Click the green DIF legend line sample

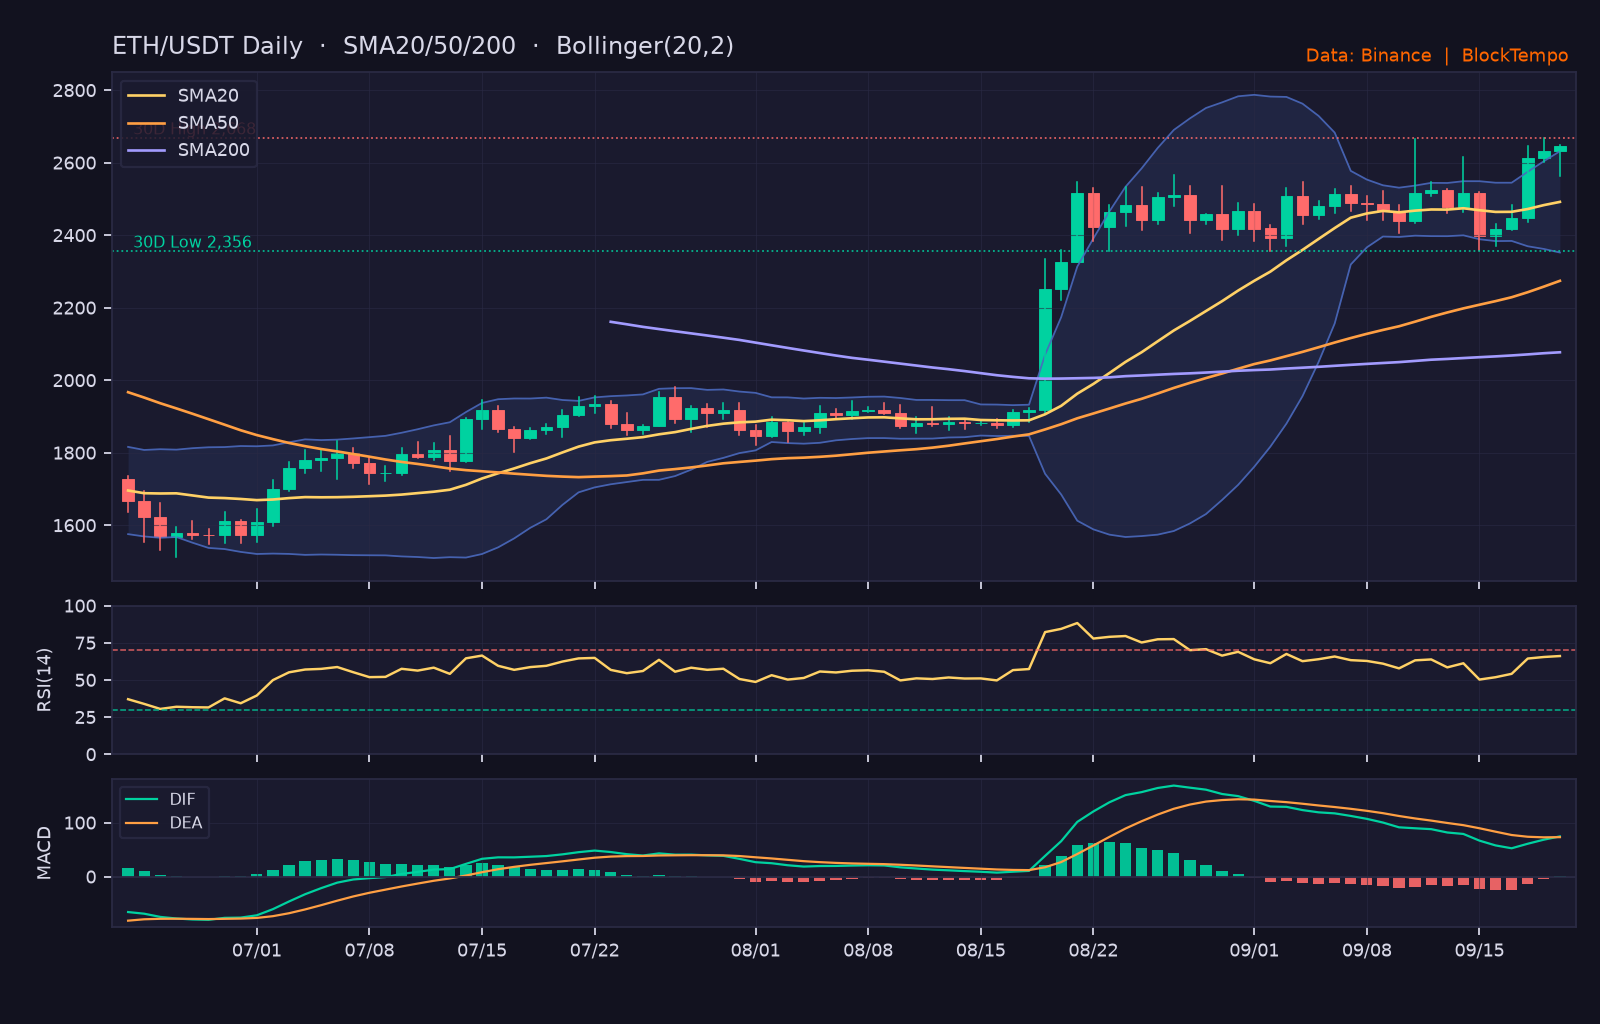pyautogui.click(x=142, y=799)
